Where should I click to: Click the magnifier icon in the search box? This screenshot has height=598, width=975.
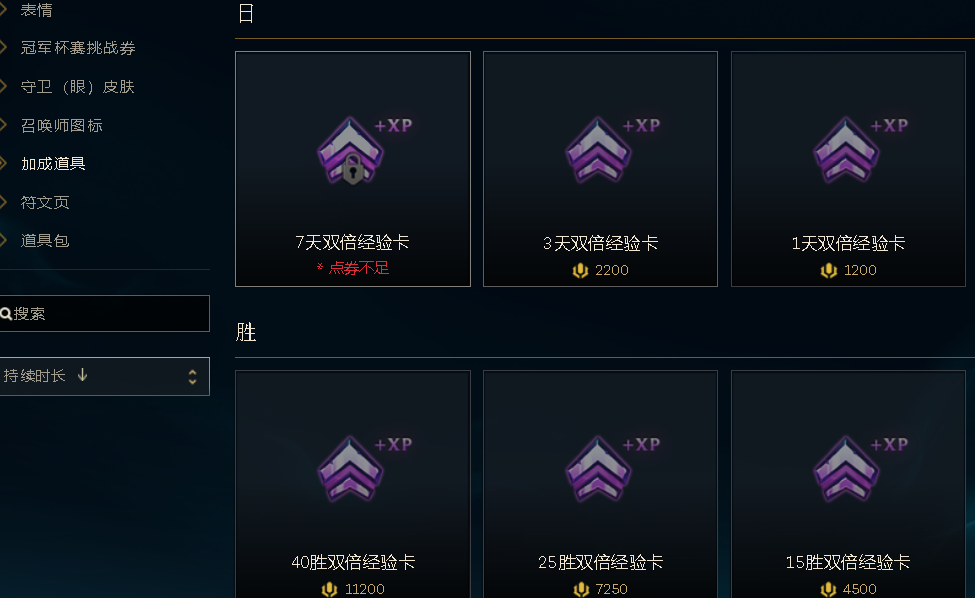(6, 314)
